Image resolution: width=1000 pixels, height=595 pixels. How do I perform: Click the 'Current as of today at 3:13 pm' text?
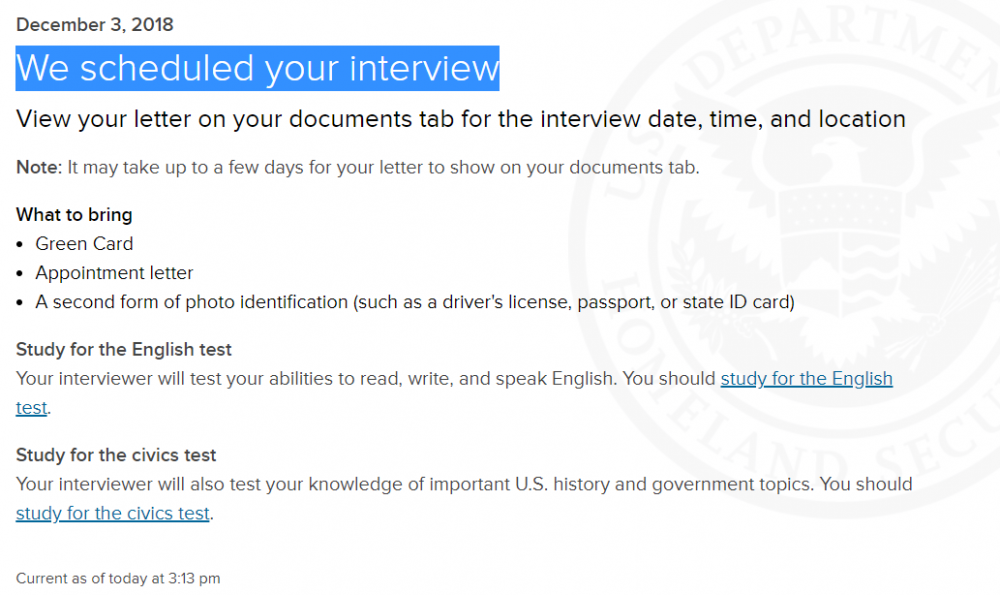pyautogui.click(x=118, y=578)
